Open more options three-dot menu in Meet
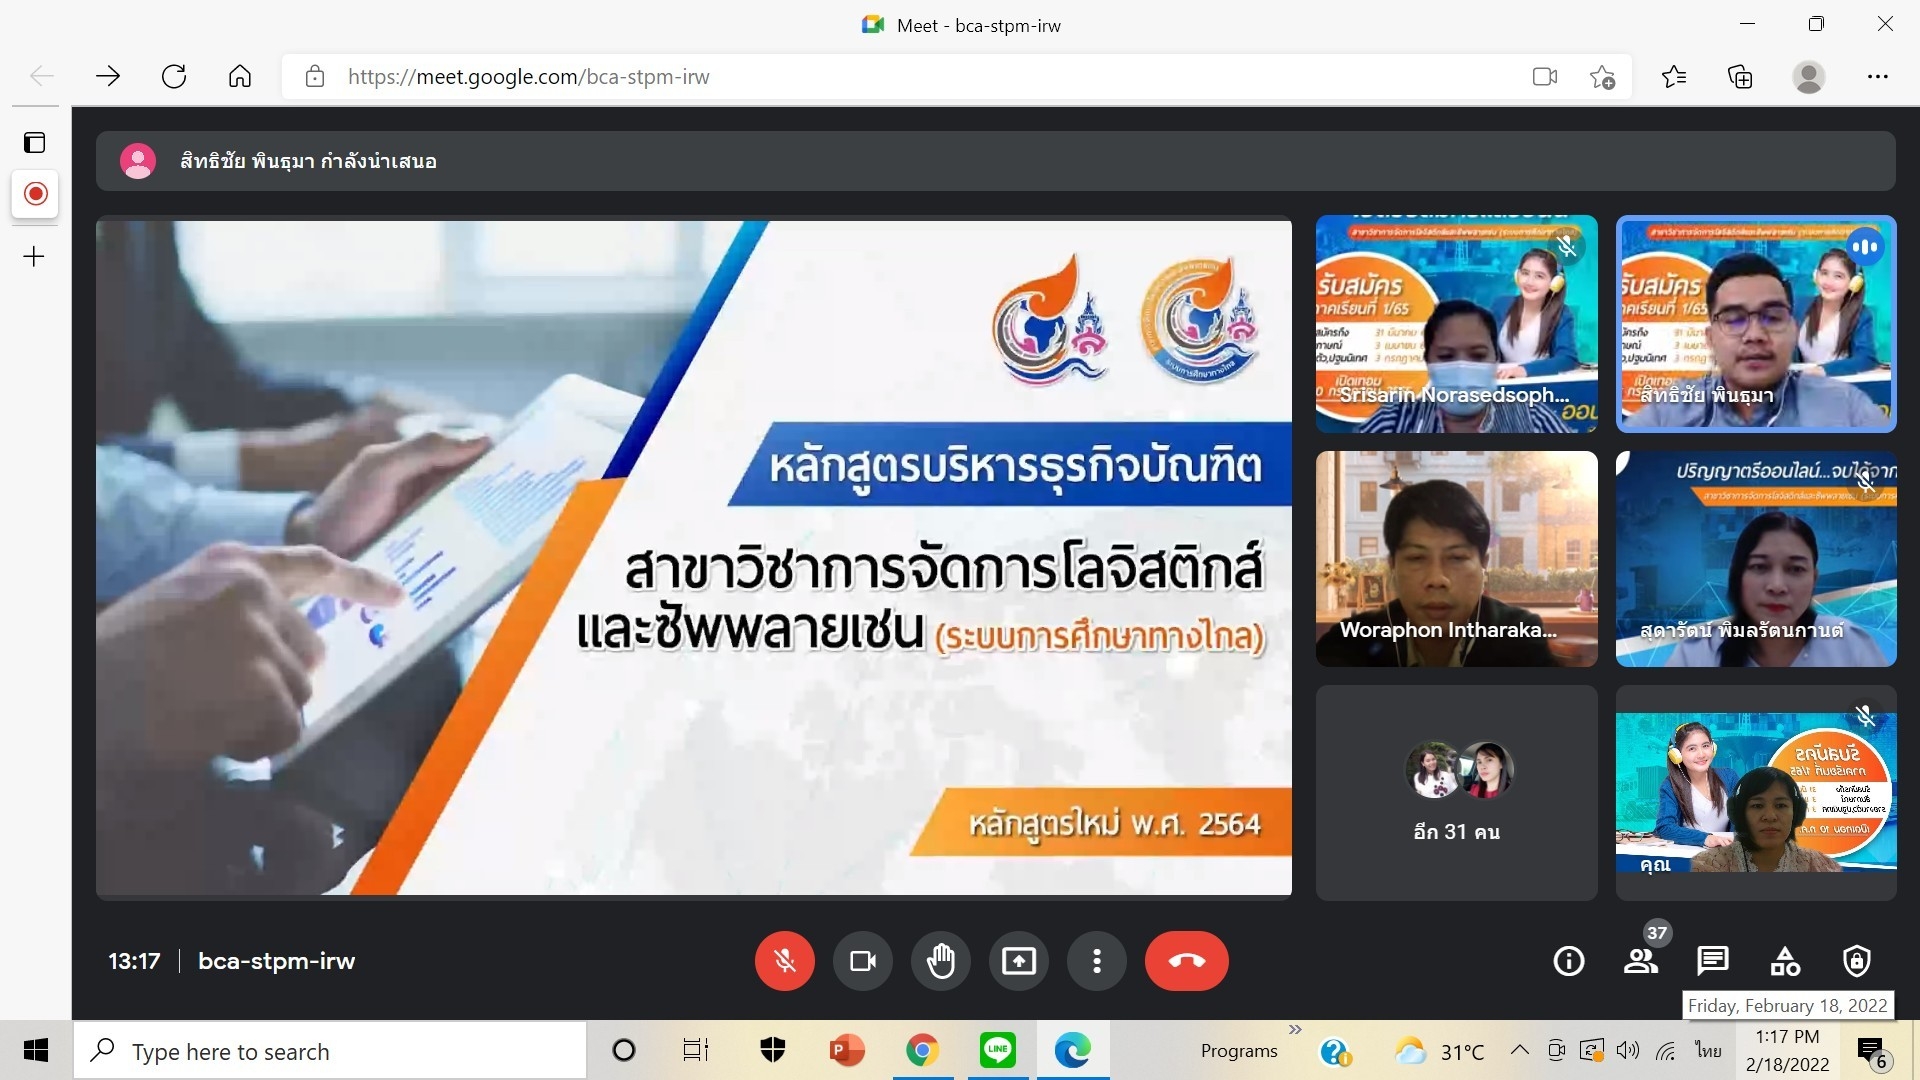Screen dimensions: 1920x1080 click(x=1097, y=961)
